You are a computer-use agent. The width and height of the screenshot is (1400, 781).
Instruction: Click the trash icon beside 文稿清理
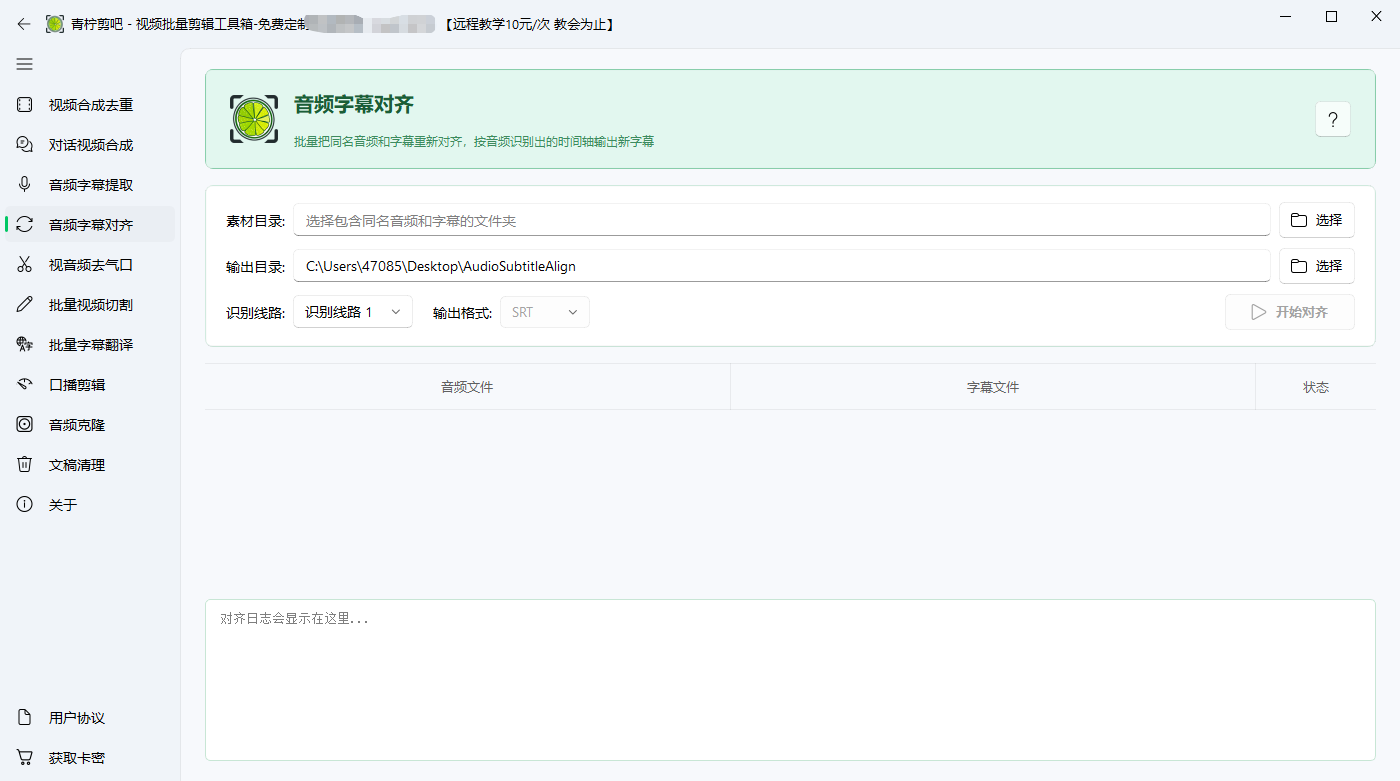coord(25,465)
